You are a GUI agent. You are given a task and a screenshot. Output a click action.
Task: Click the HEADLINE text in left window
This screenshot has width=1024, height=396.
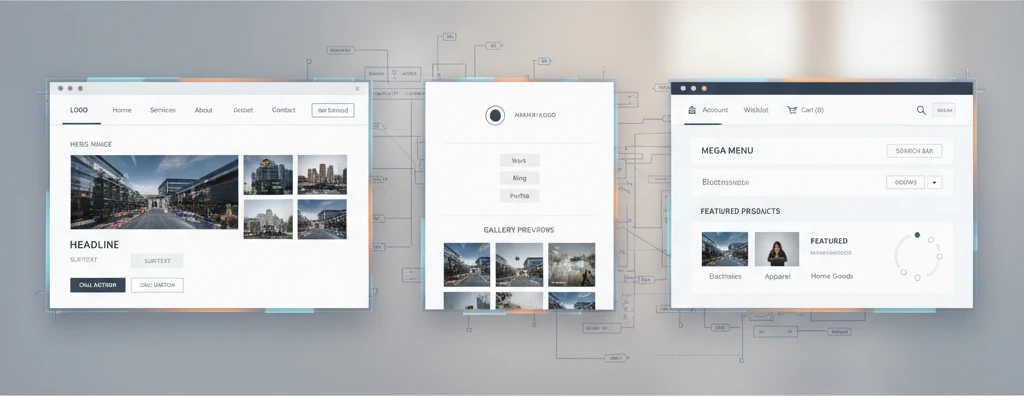(94, 244)
